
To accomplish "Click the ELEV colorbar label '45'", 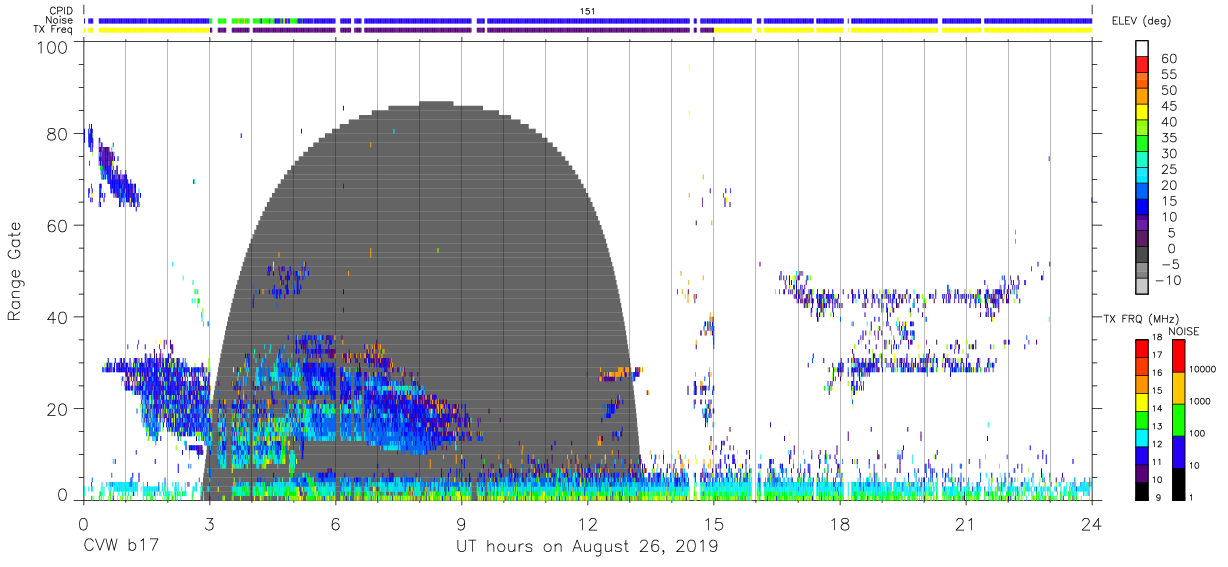I will (x=1167, y=107).
